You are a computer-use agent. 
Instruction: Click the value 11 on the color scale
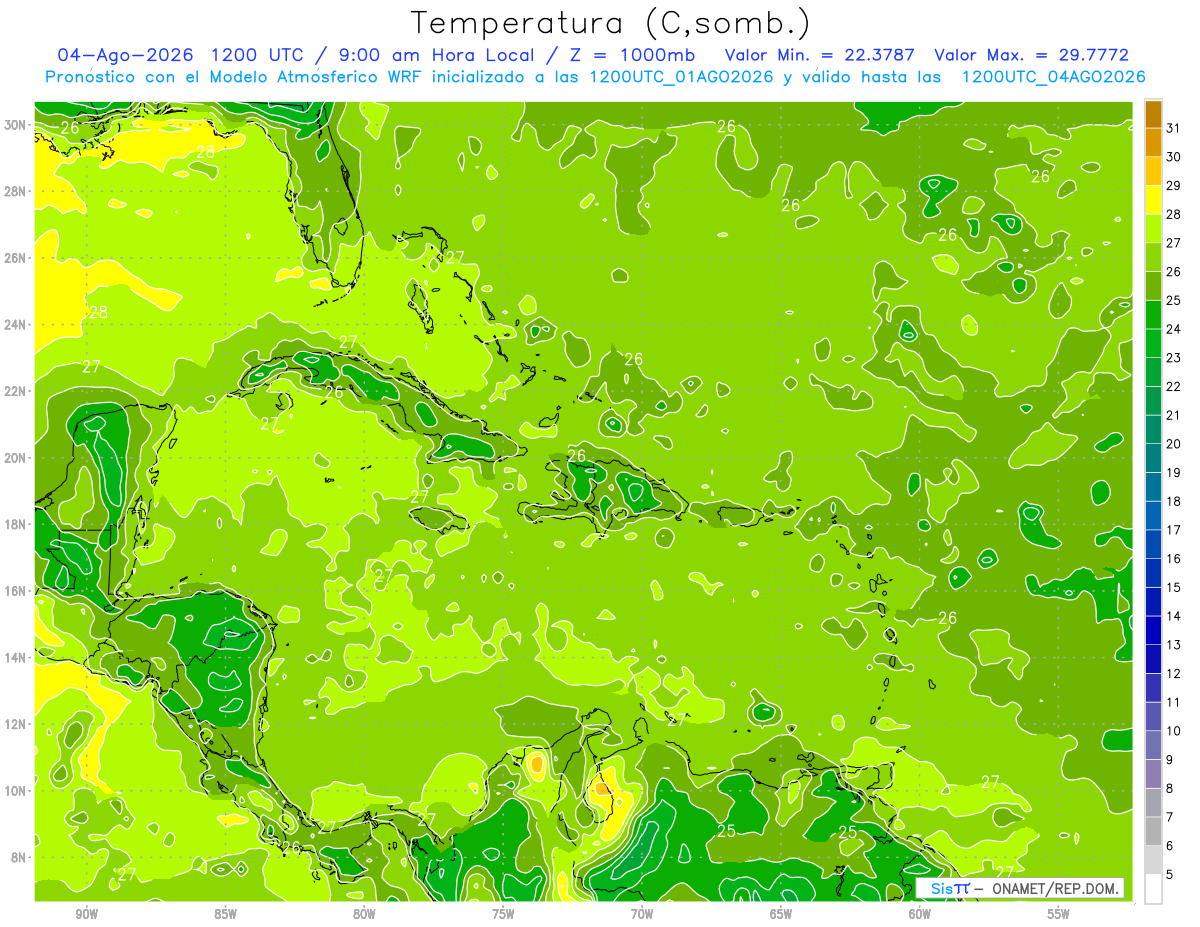click(x=1174, y=702)
